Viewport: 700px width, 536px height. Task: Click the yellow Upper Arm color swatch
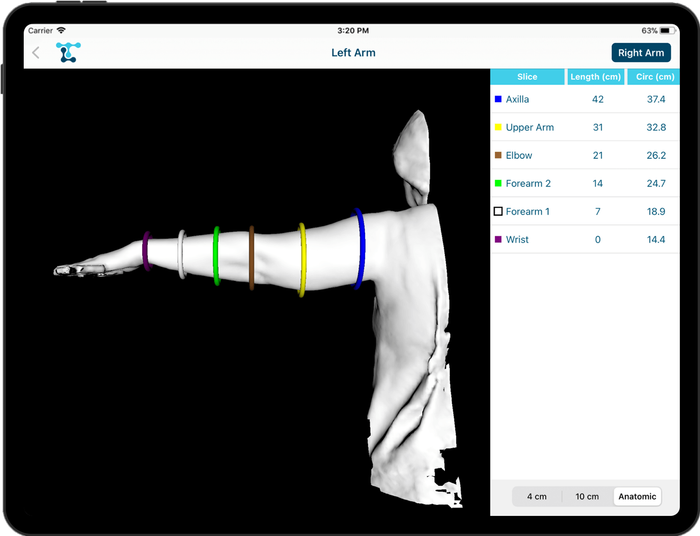coord(498,127)
